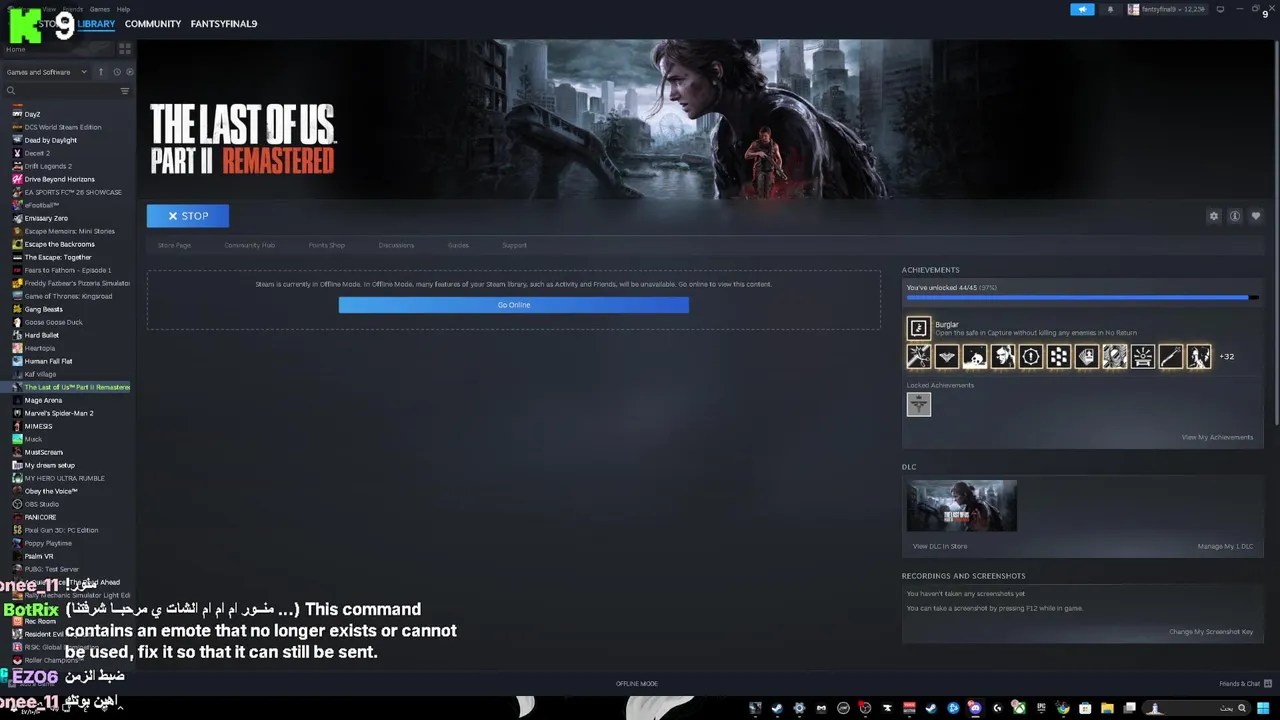The width and height of the screenshot is (1280, 720).
Task: Select Gang Beasts in library
Action: 43,309
